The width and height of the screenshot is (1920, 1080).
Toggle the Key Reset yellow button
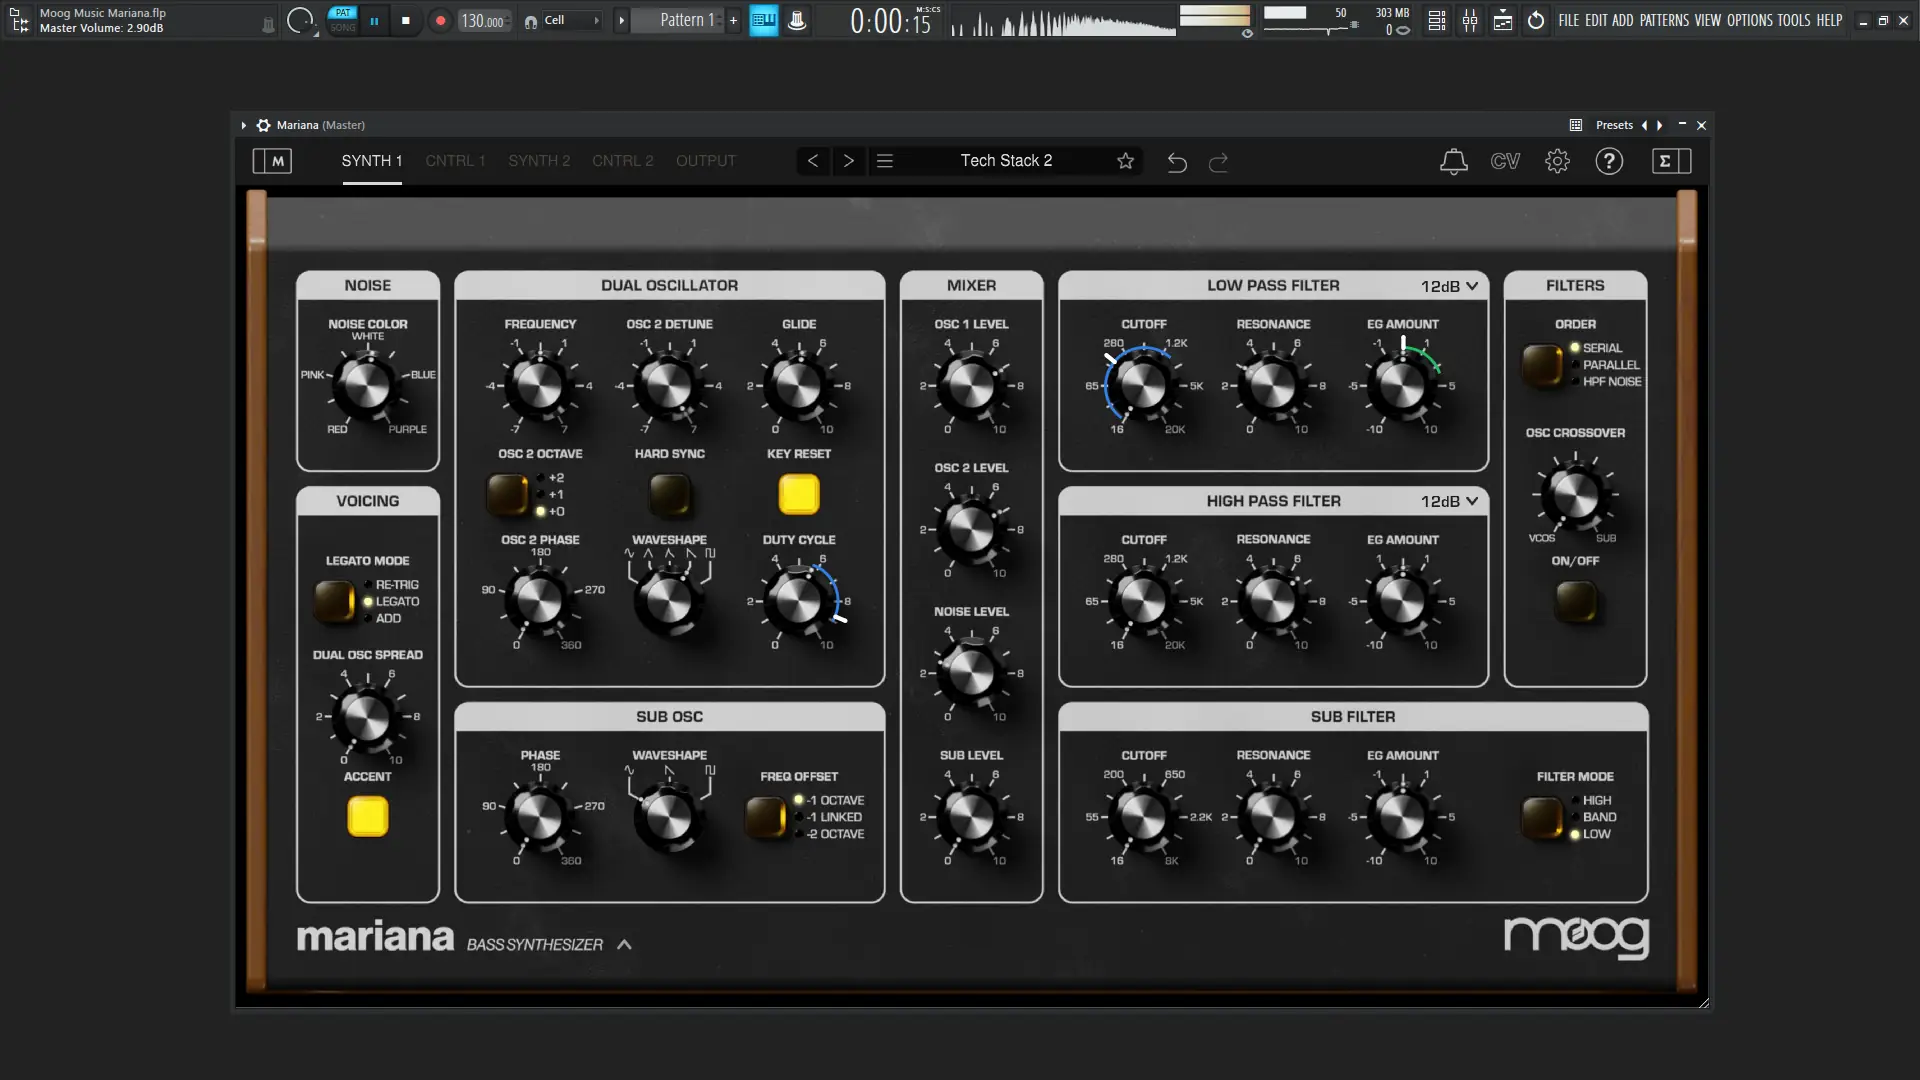pyautogui.click(x=799, y=494)
